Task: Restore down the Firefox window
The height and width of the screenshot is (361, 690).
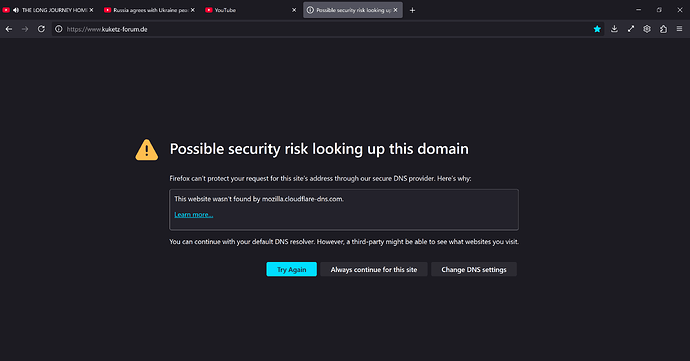Action: [659, 10]
